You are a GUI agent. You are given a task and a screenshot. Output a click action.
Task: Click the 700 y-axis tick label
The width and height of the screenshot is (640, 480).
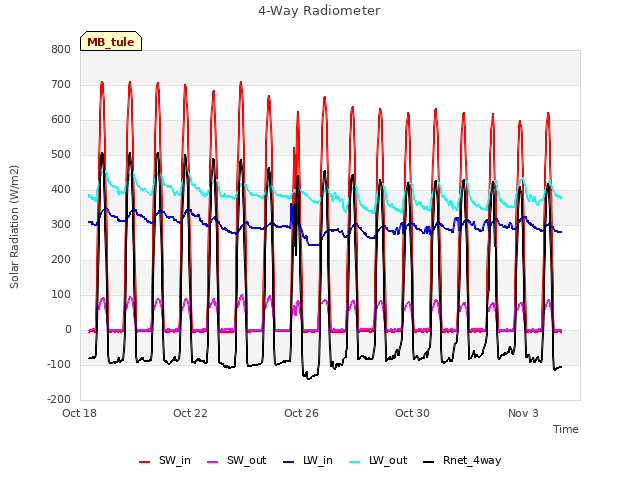tap(61, 85)
